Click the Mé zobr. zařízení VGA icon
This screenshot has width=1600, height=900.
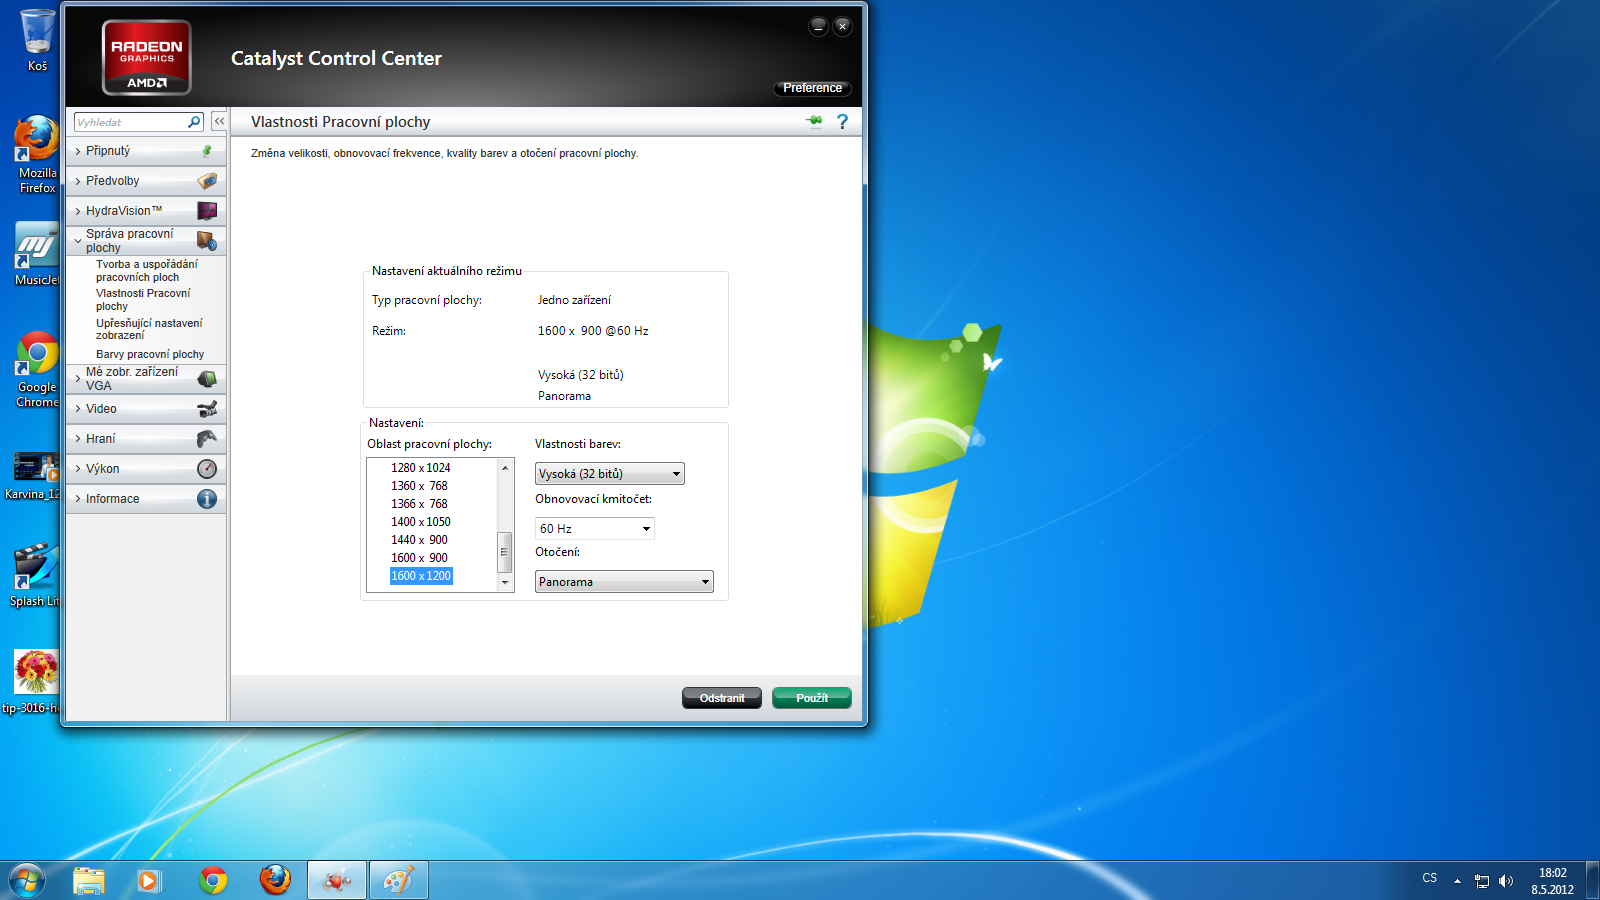pos(207,379)
